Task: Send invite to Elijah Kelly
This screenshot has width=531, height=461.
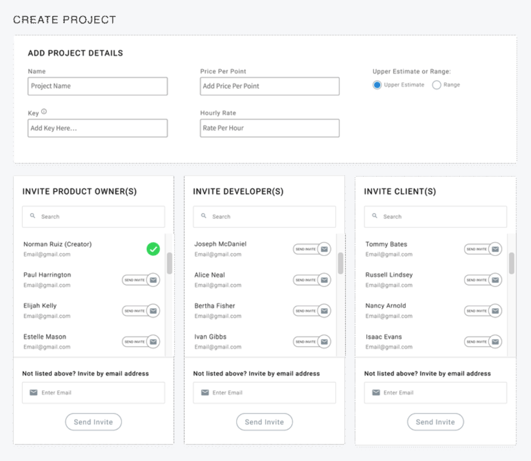Action: click(x=141, y=311)
